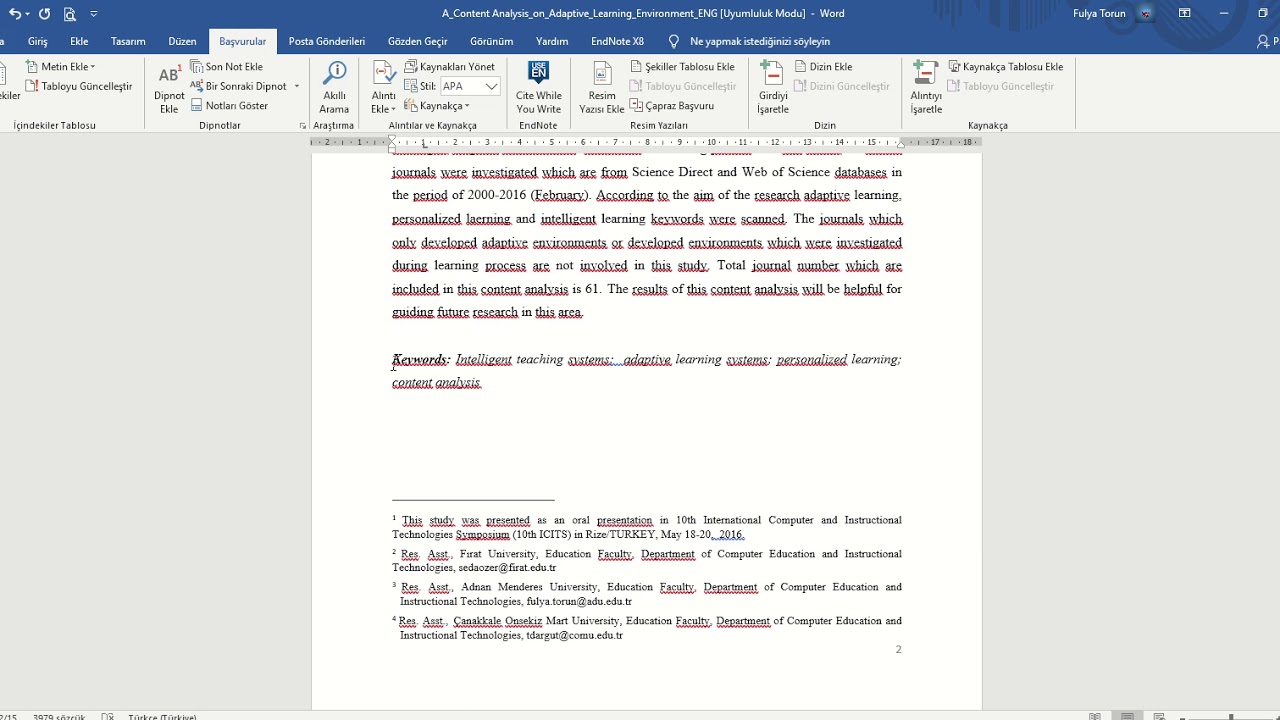
Task: Open the EndNote X8 tab
Action: pyautogui.click(x=617, y=42)
